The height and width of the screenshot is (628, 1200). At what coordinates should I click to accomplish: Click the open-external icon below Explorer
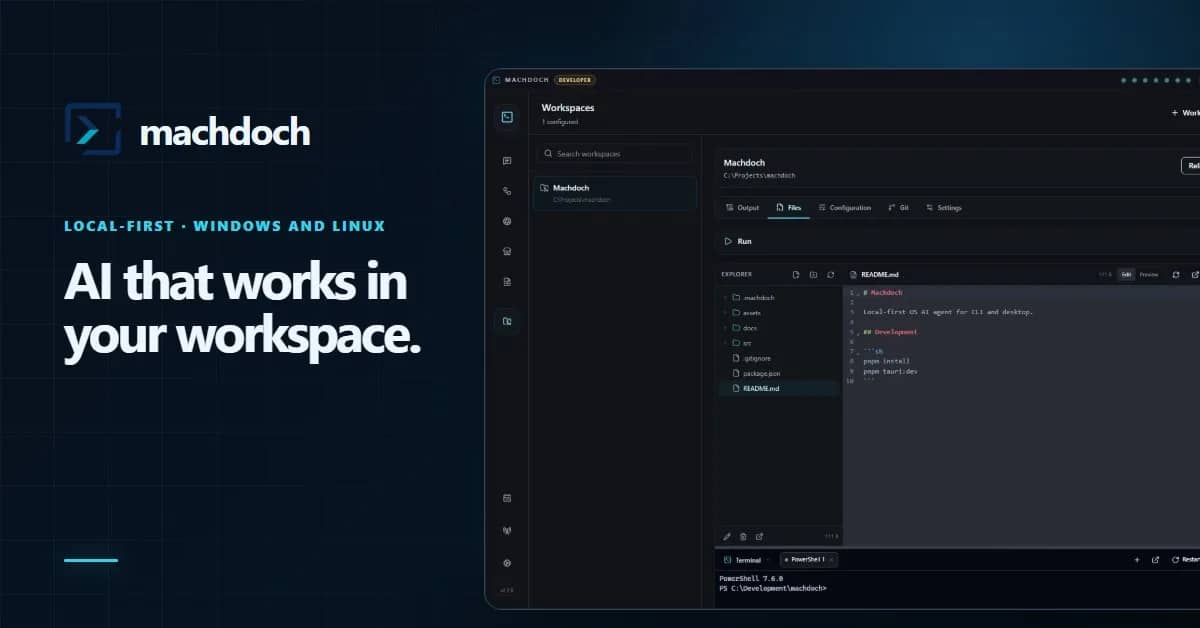(x=759, y=537)
